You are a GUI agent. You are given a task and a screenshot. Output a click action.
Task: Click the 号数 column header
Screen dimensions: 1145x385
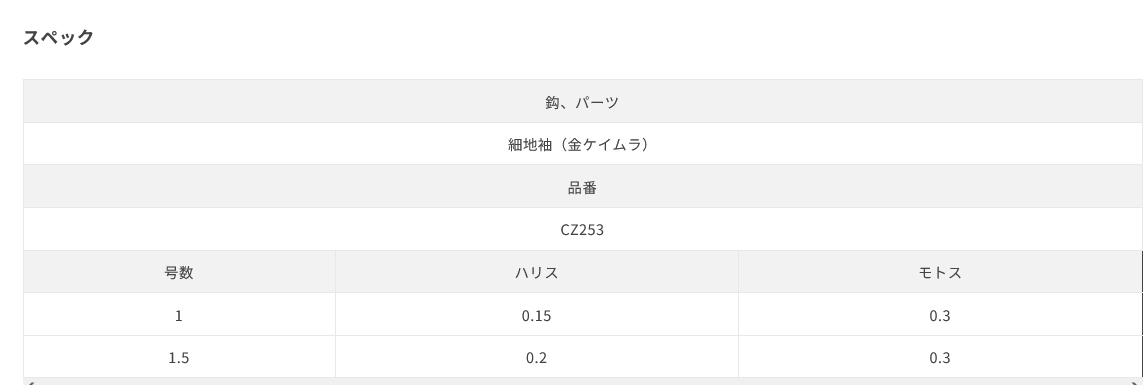tap(179, 272)
